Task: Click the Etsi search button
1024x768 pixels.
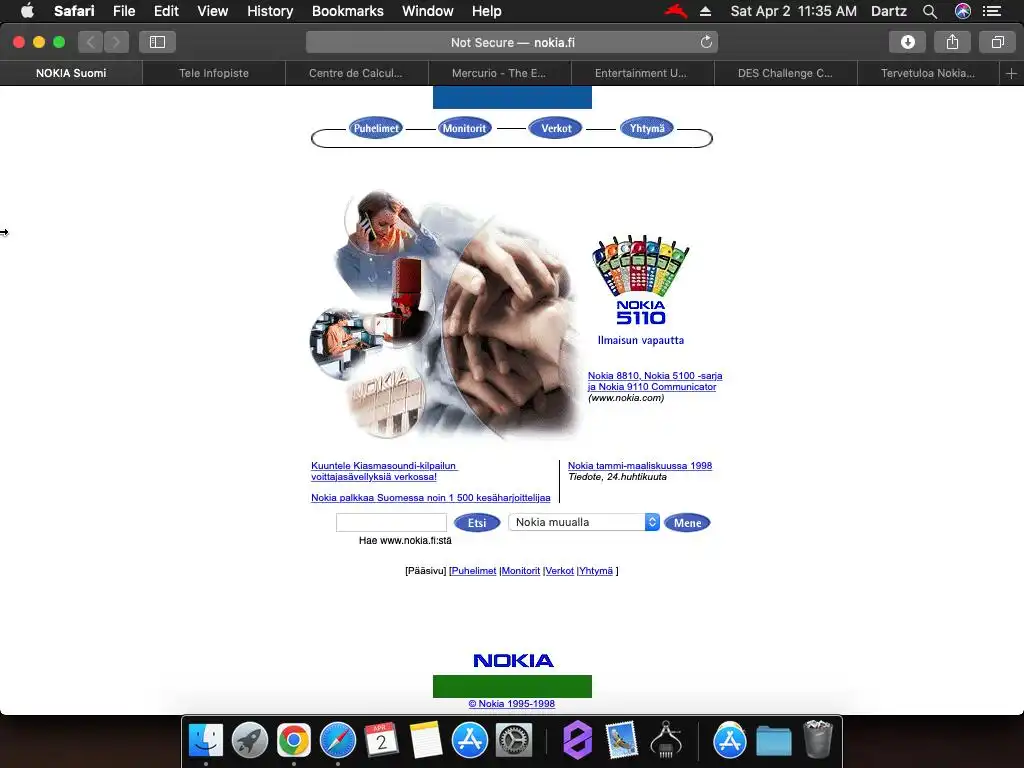Action: pyautogui.click(x=477, y=522)
